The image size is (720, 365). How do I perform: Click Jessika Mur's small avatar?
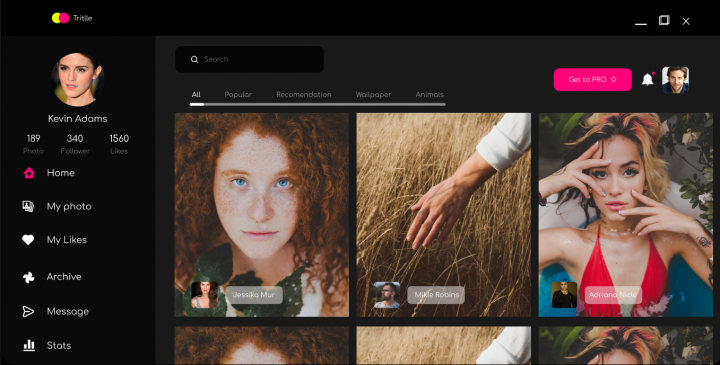[x=204, y=295]
